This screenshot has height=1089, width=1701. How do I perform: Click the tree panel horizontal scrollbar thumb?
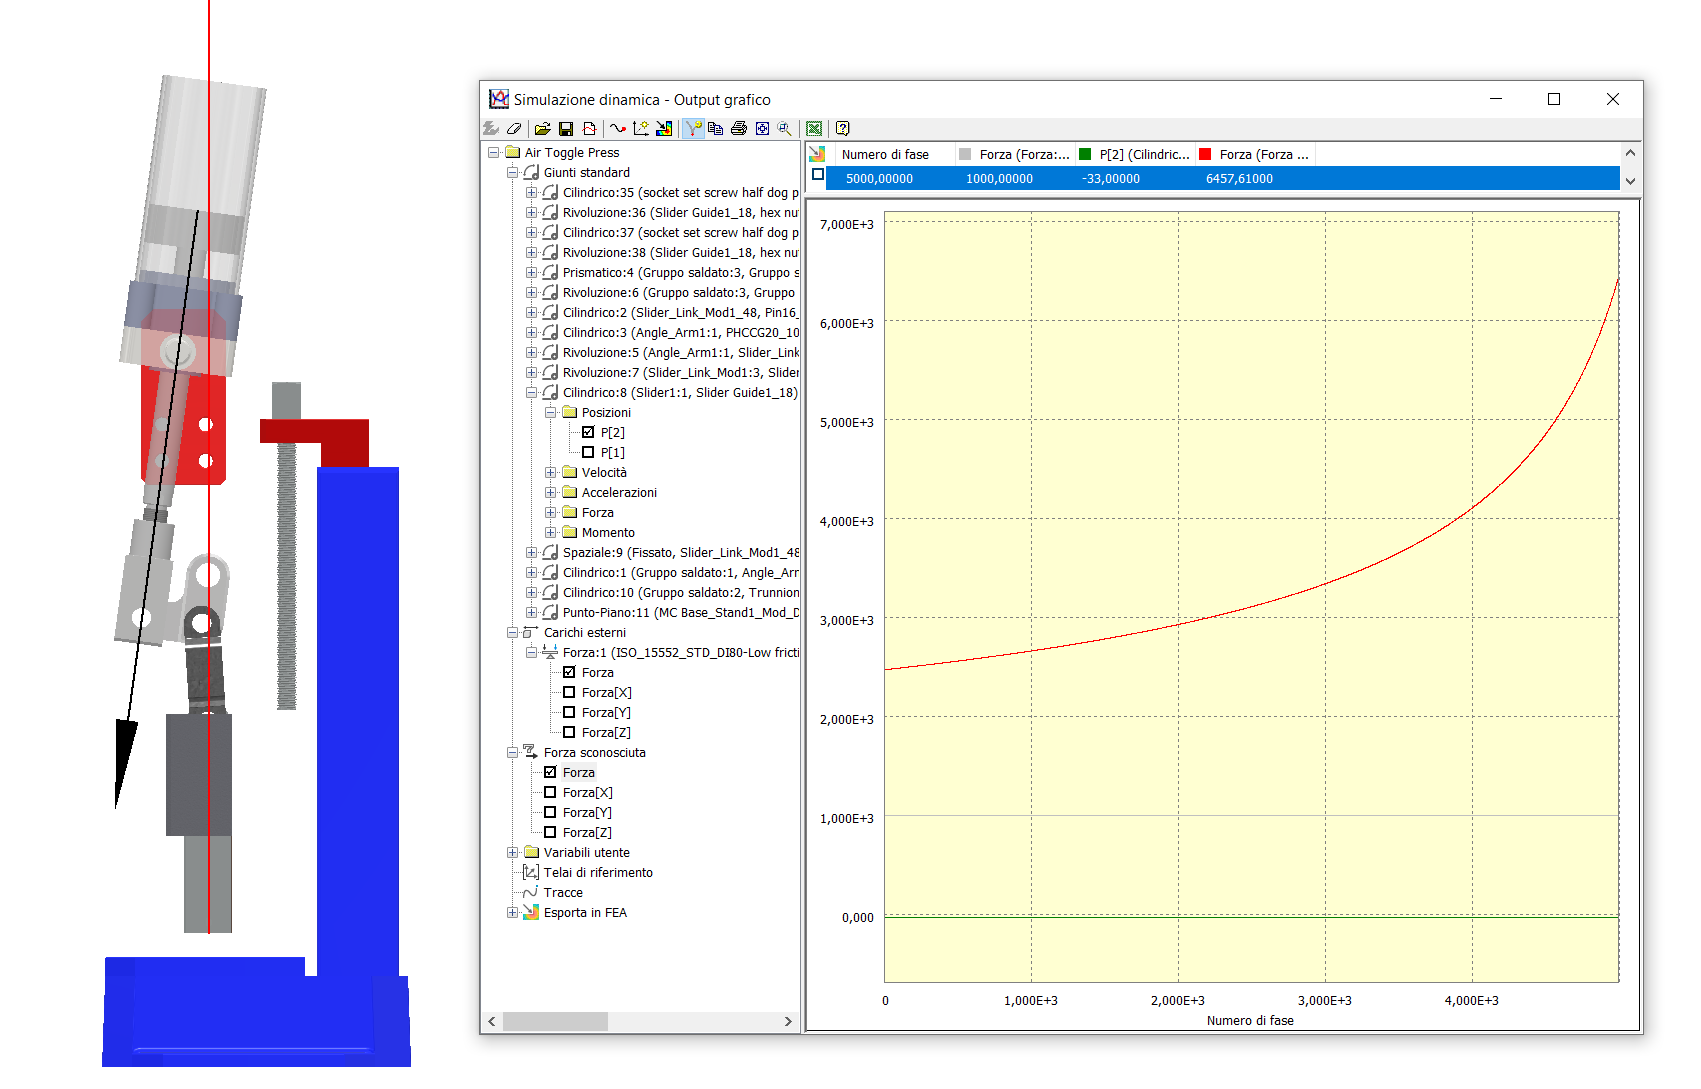[555, 1021]
